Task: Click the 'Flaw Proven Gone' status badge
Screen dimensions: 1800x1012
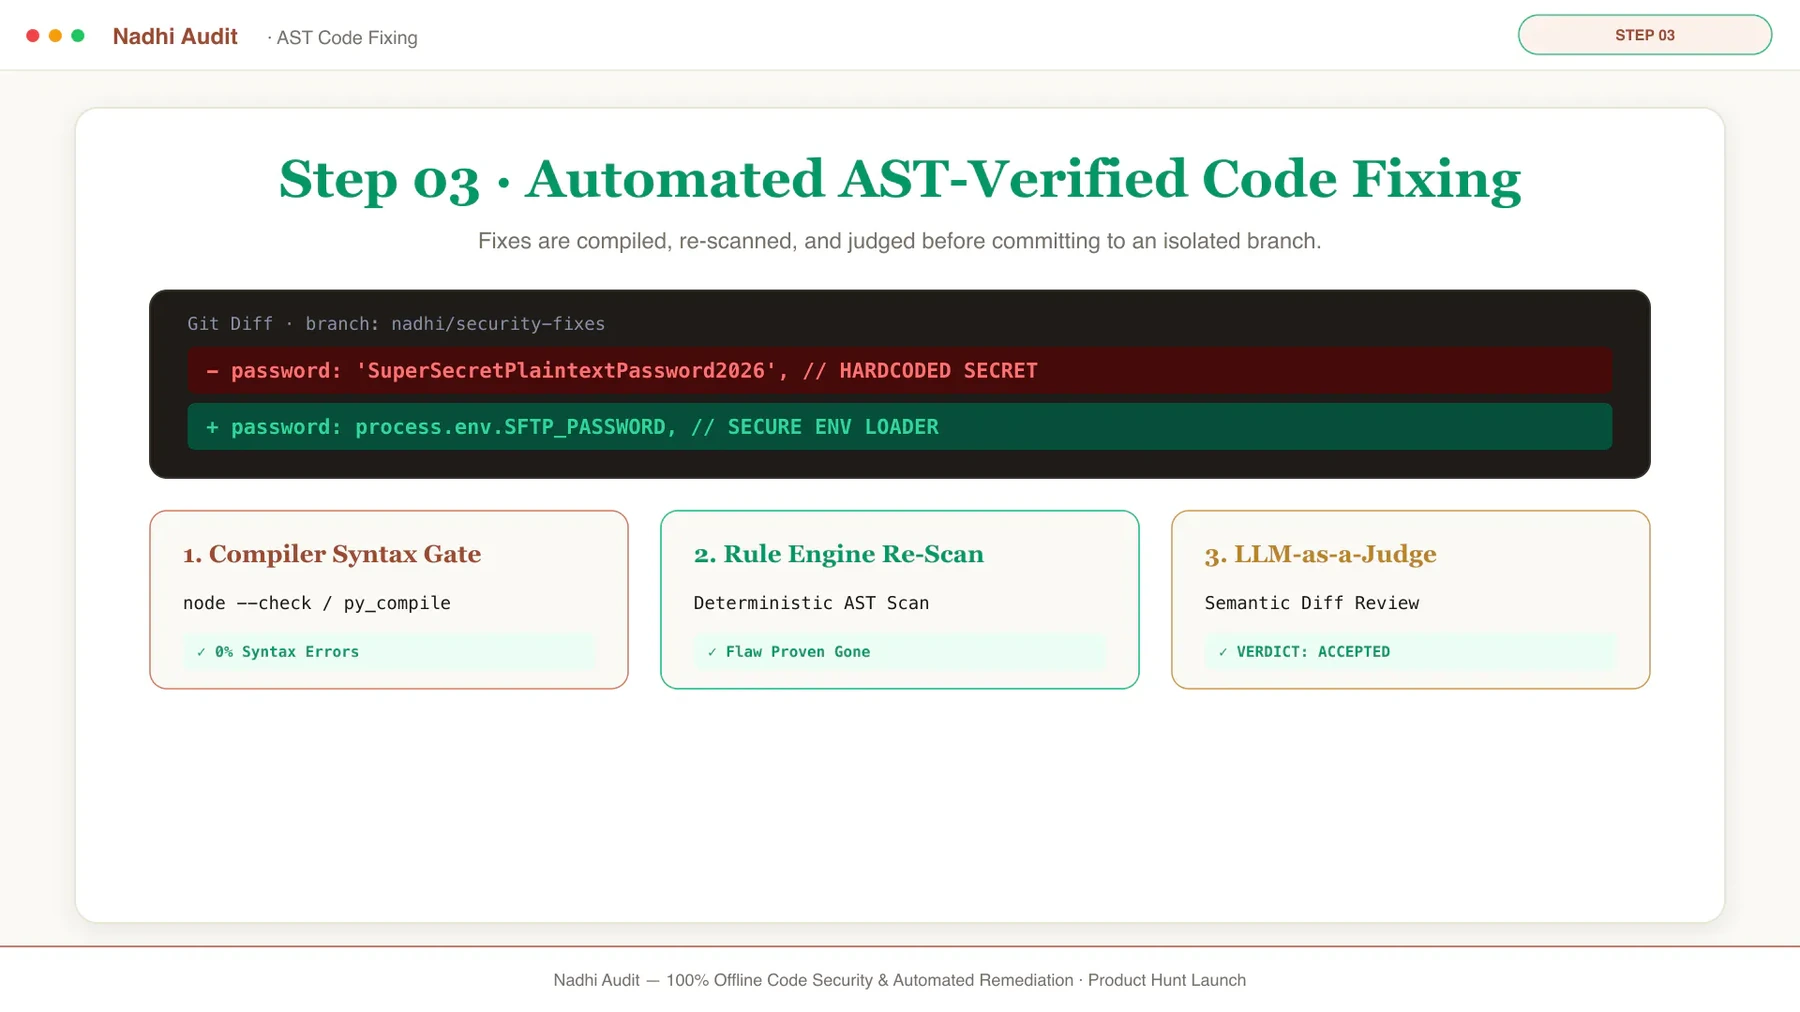Action: 900,651
